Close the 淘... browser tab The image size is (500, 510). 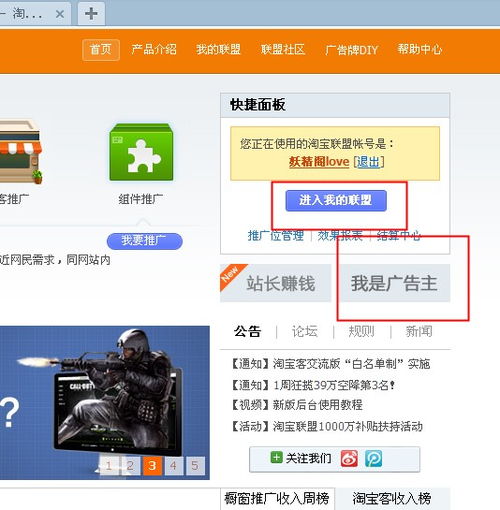[60, 14]
